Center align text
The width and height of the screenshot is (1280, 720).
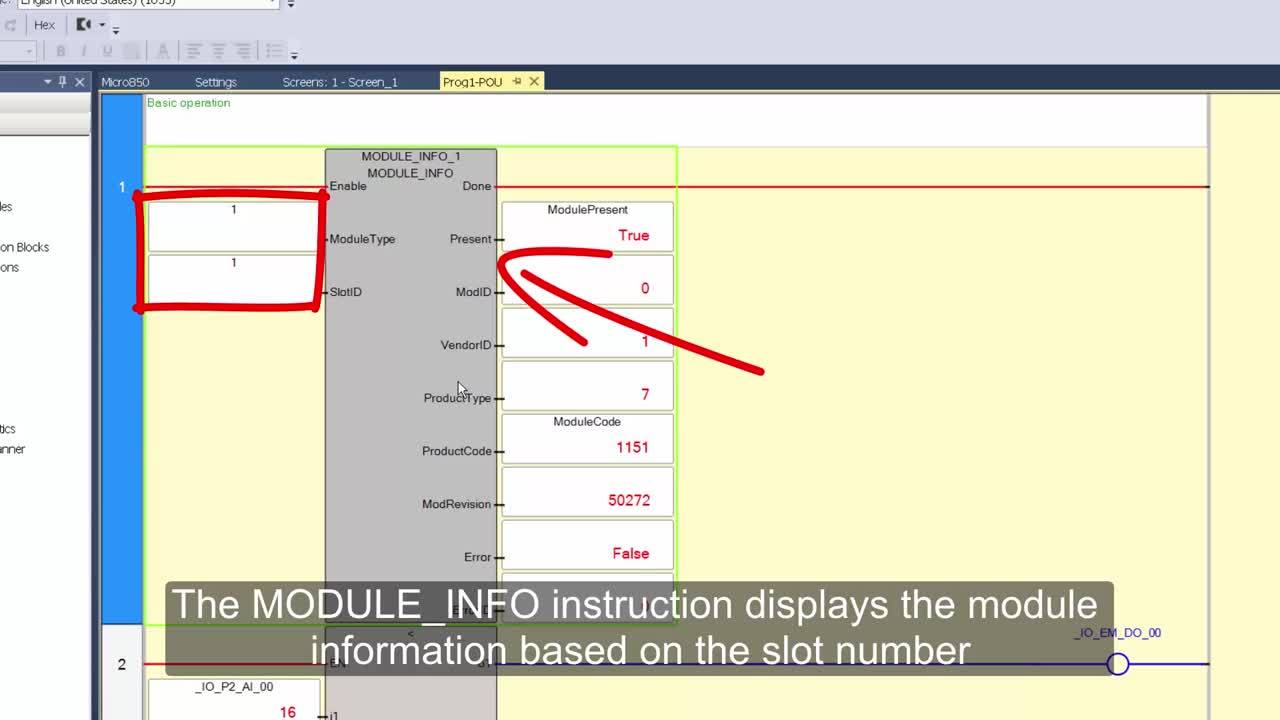click(x=218, y=51)
